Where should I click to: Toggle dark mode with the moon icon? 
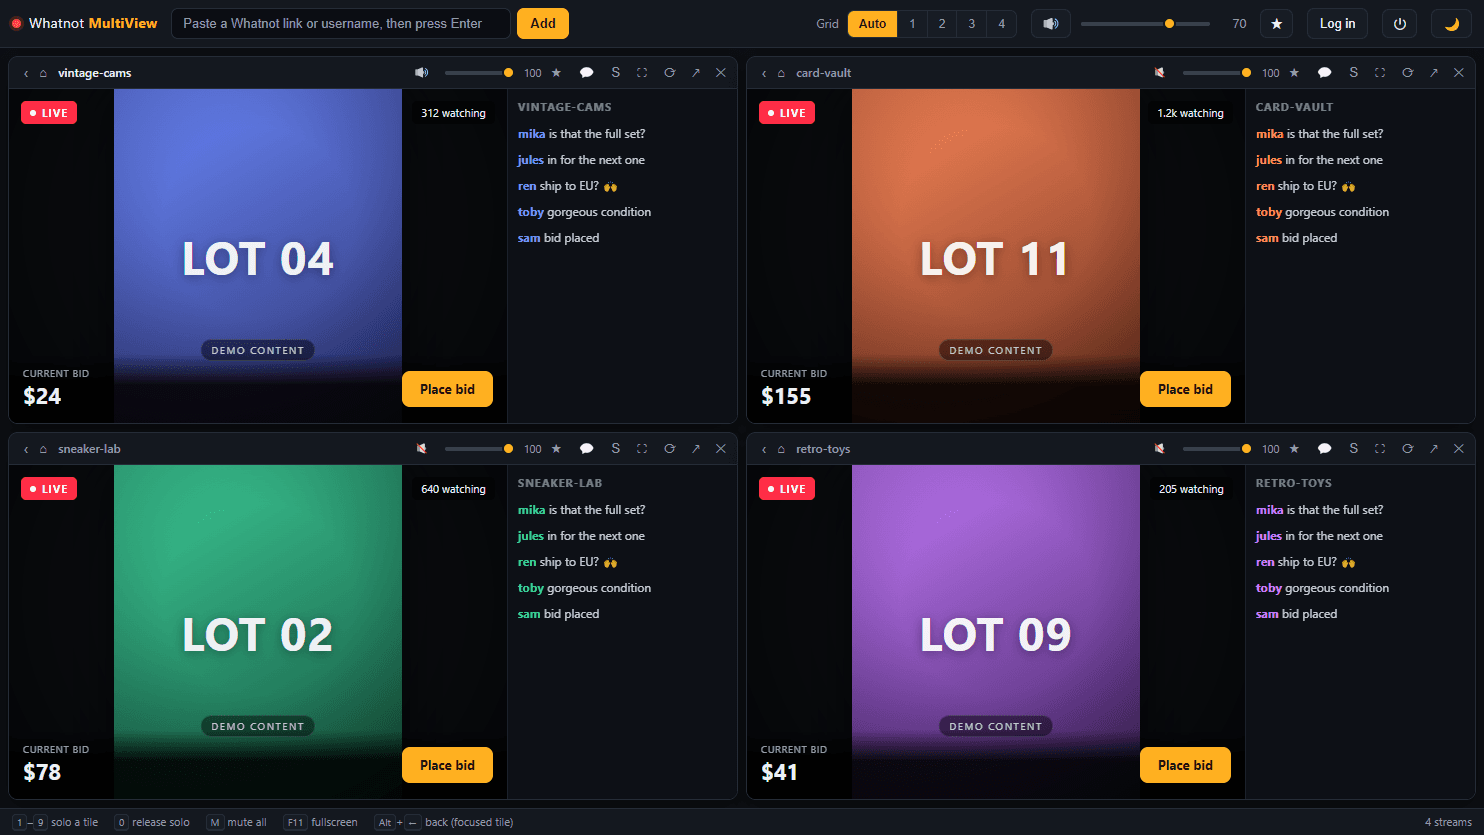click(1451, 24)
